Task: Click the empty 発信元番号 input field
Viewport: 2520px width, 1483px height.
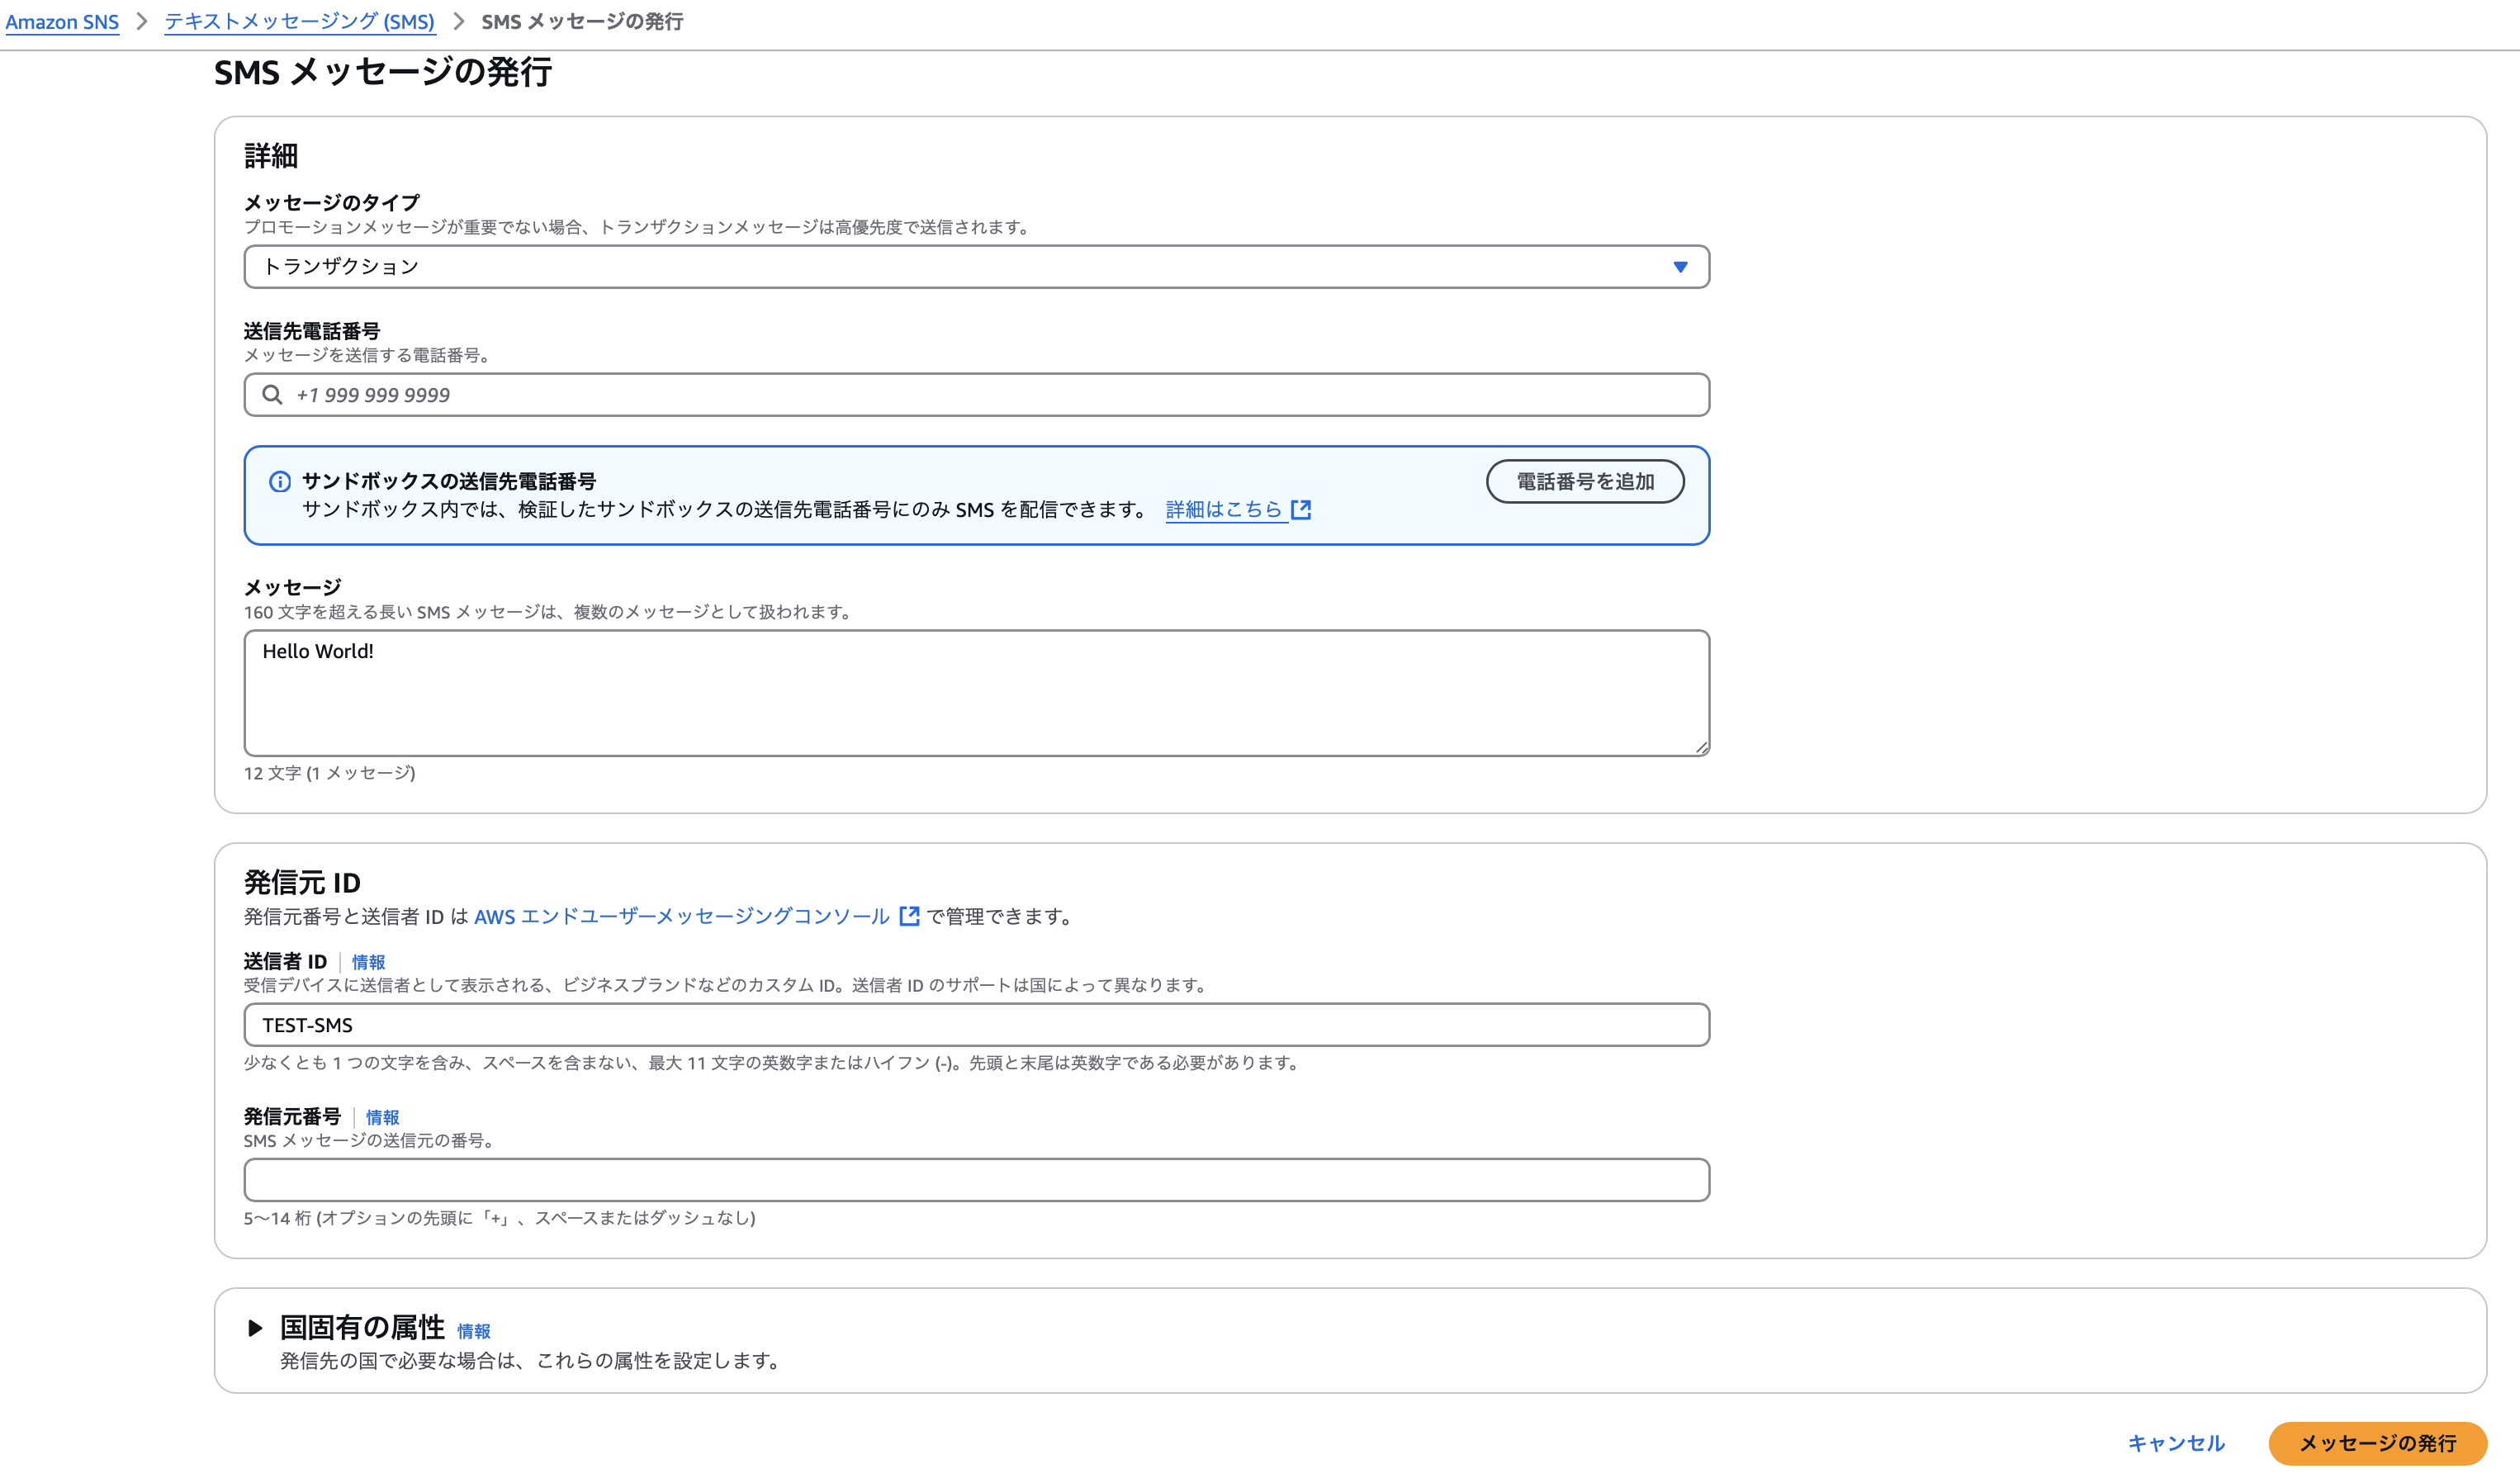Action: pos(976,1180)
